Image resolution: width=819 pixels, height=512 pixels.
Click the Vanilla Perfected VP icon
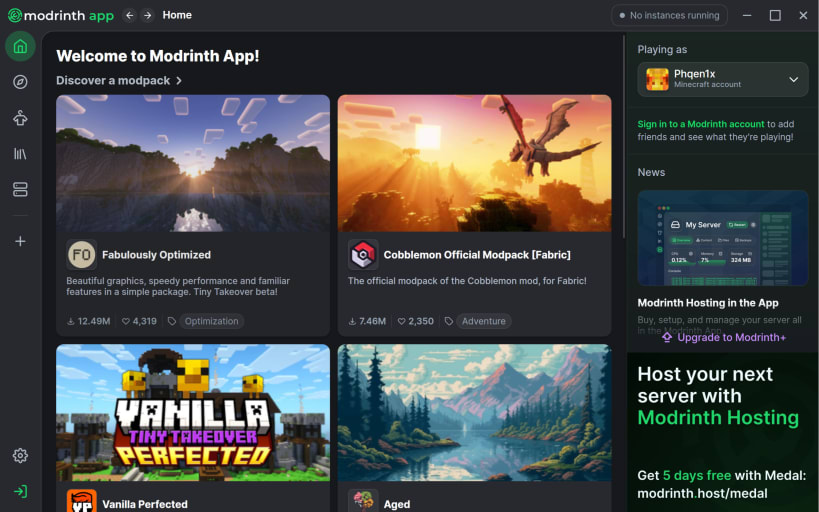coord(81,501)
